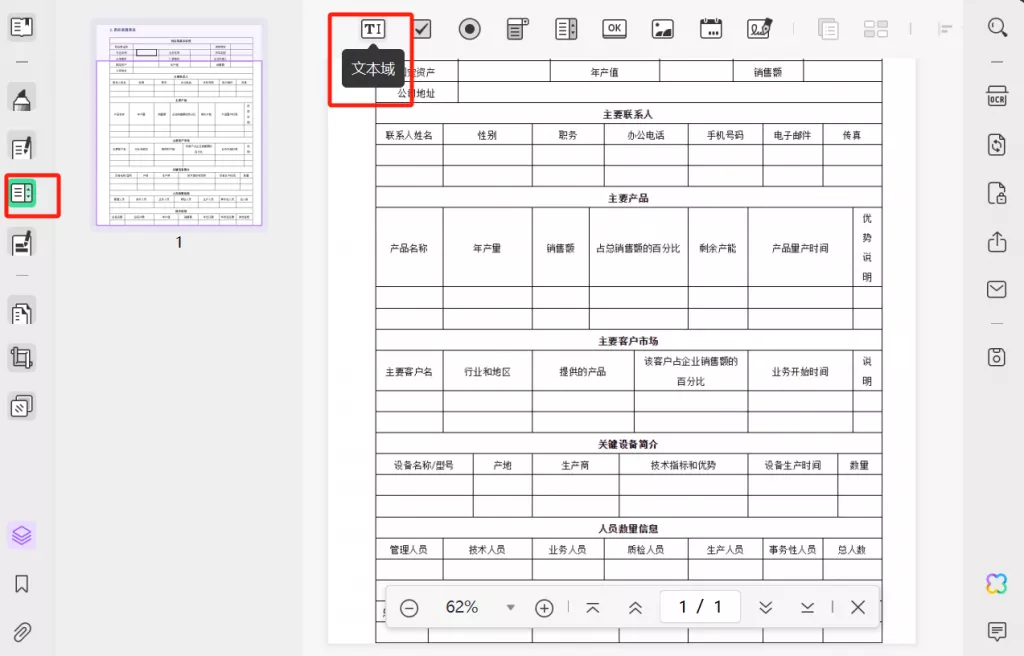Open the Bookmarks panel
Viewport: 1024px width, 656px height.
(22, 583)
